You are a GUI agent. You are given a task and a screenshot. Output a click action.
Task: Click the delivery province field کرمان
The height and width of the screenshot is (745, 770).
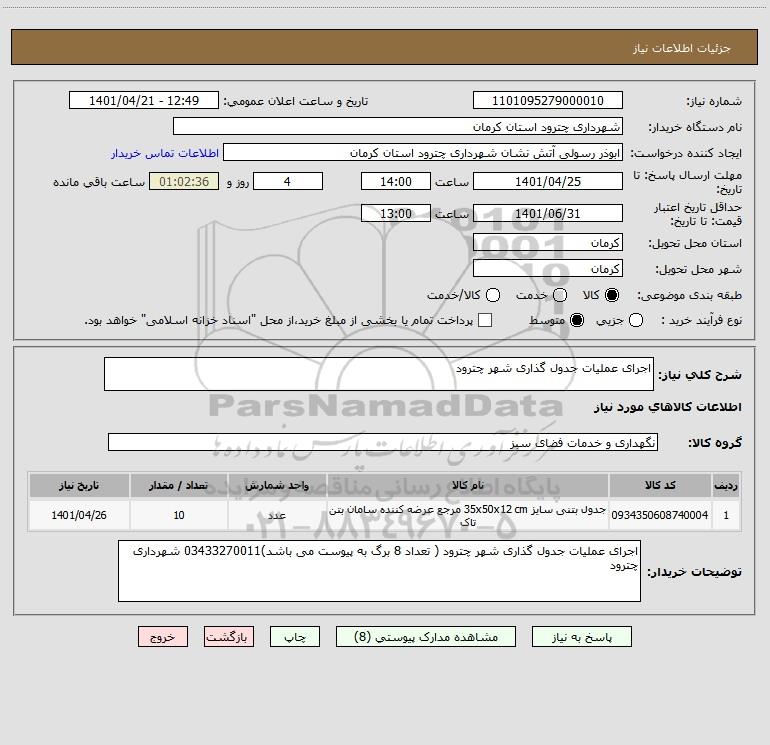548,242
